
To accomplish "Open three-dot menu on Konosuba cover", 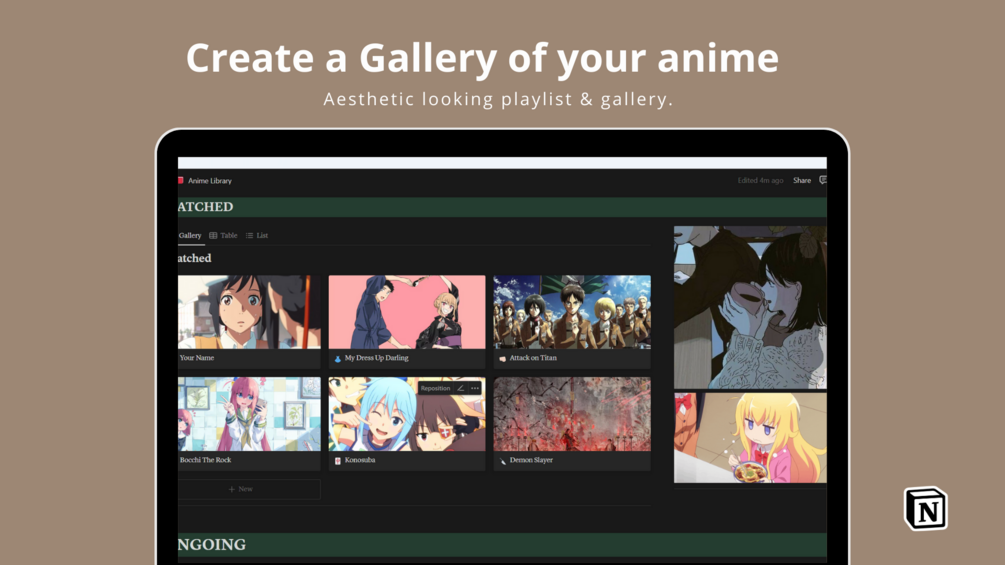I will click(475, 388).
